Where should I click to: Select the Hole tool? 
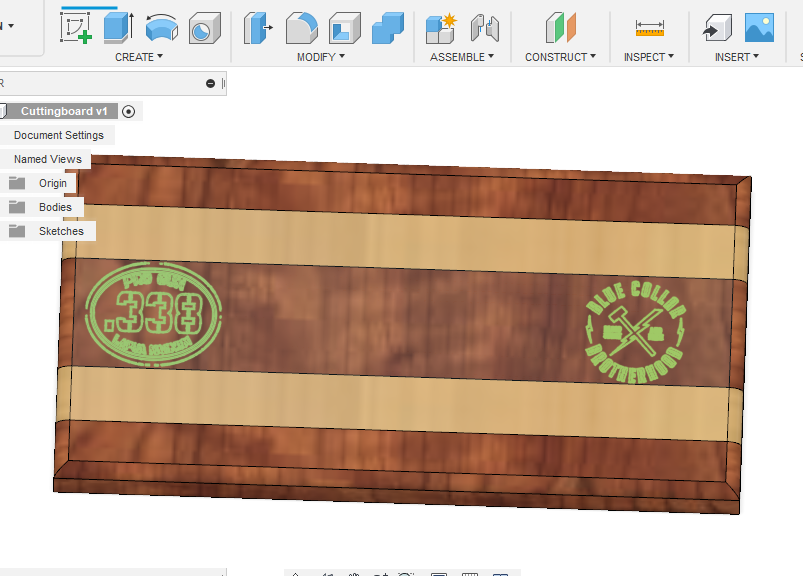coord(204,28)
